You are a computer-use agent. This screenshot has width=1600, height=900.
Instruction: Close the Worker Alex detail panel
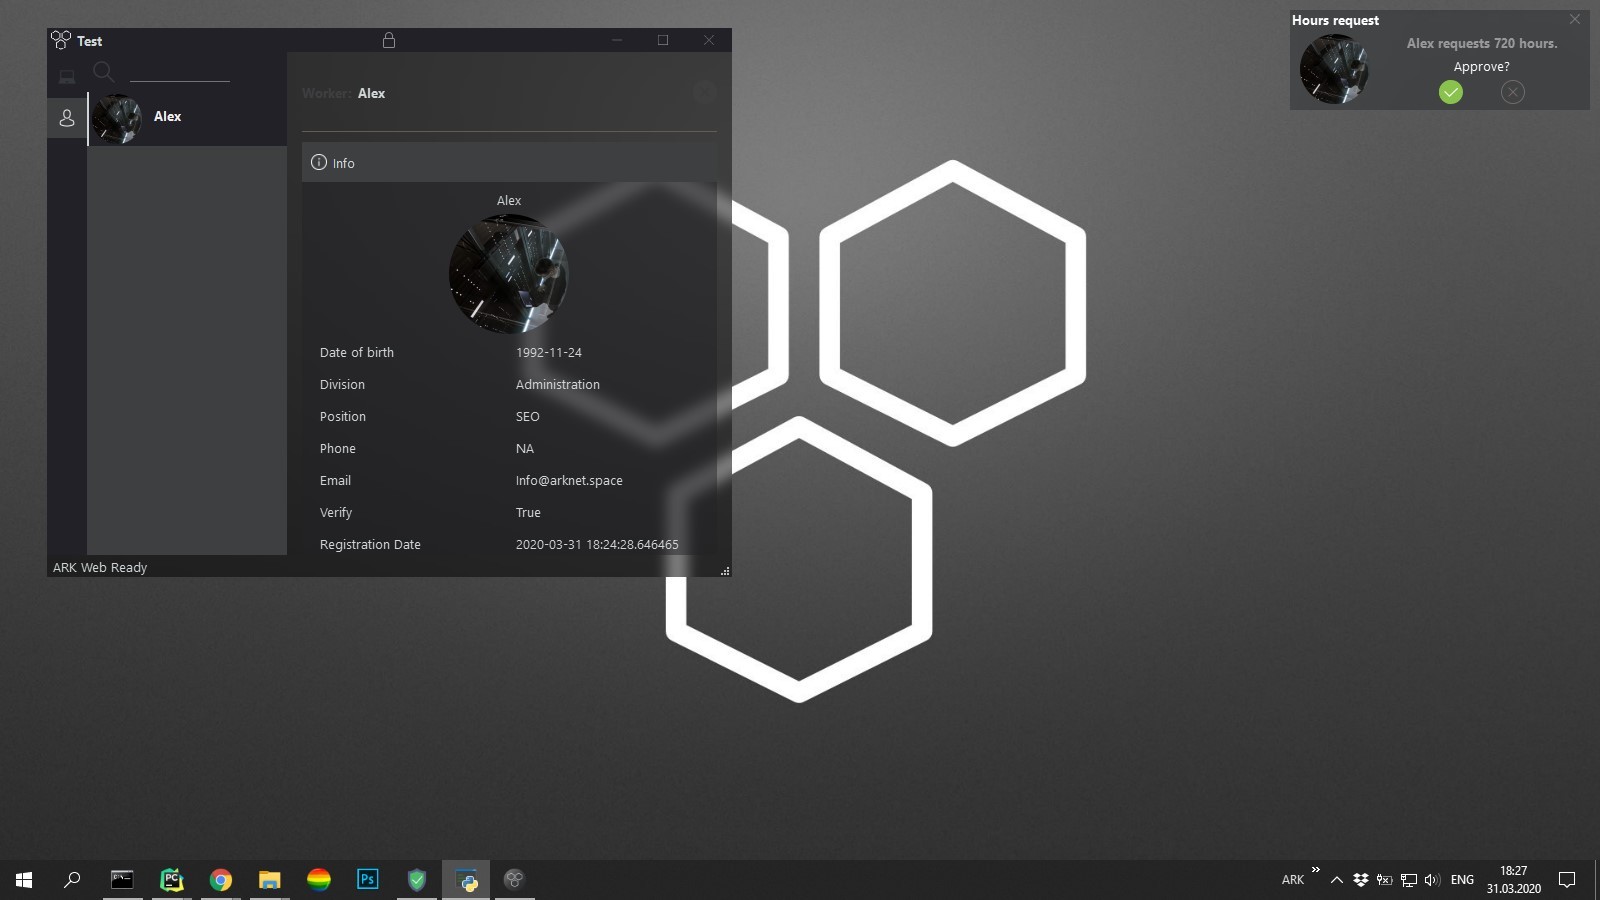coord(704,92)
